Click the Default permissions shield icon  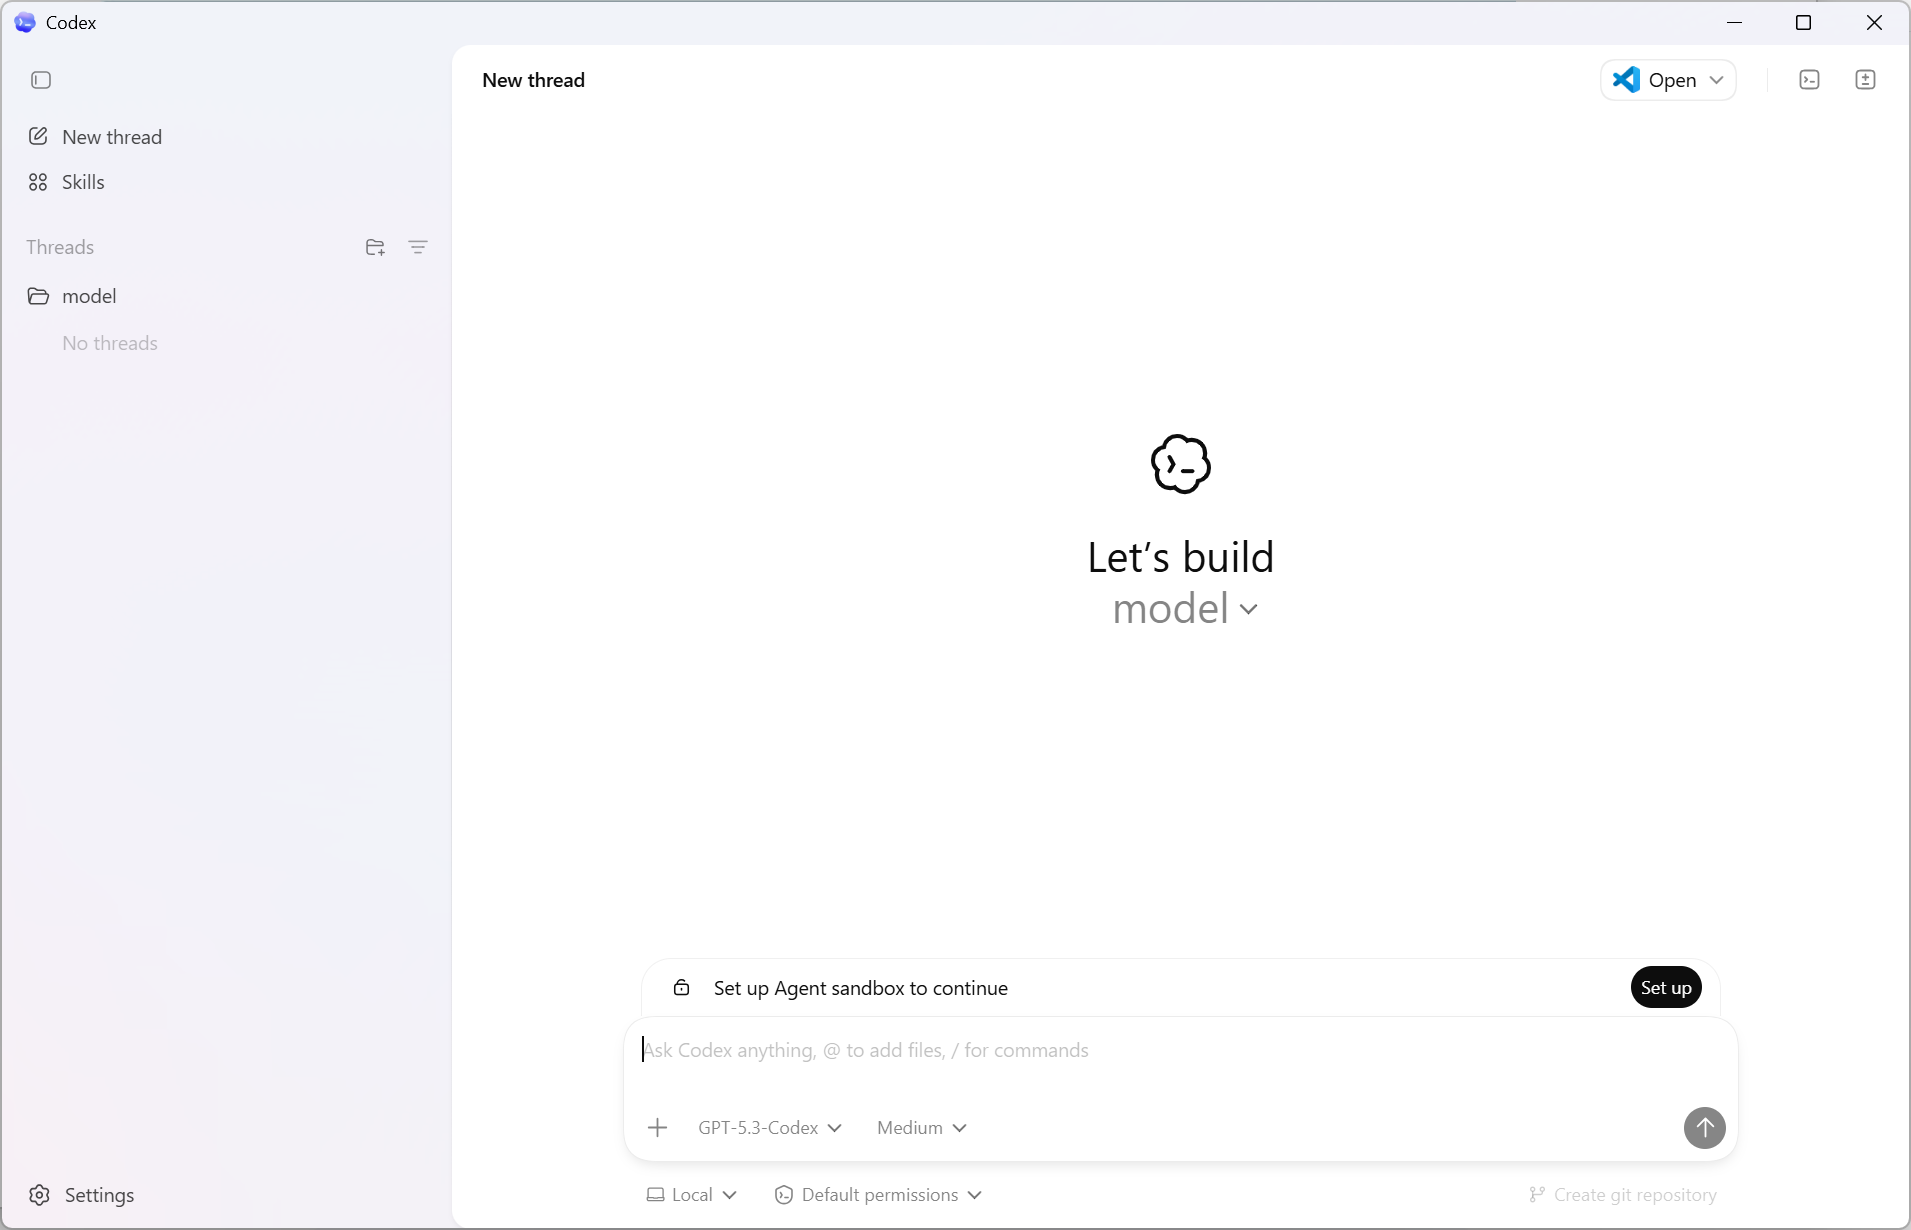pos(784,1195)
